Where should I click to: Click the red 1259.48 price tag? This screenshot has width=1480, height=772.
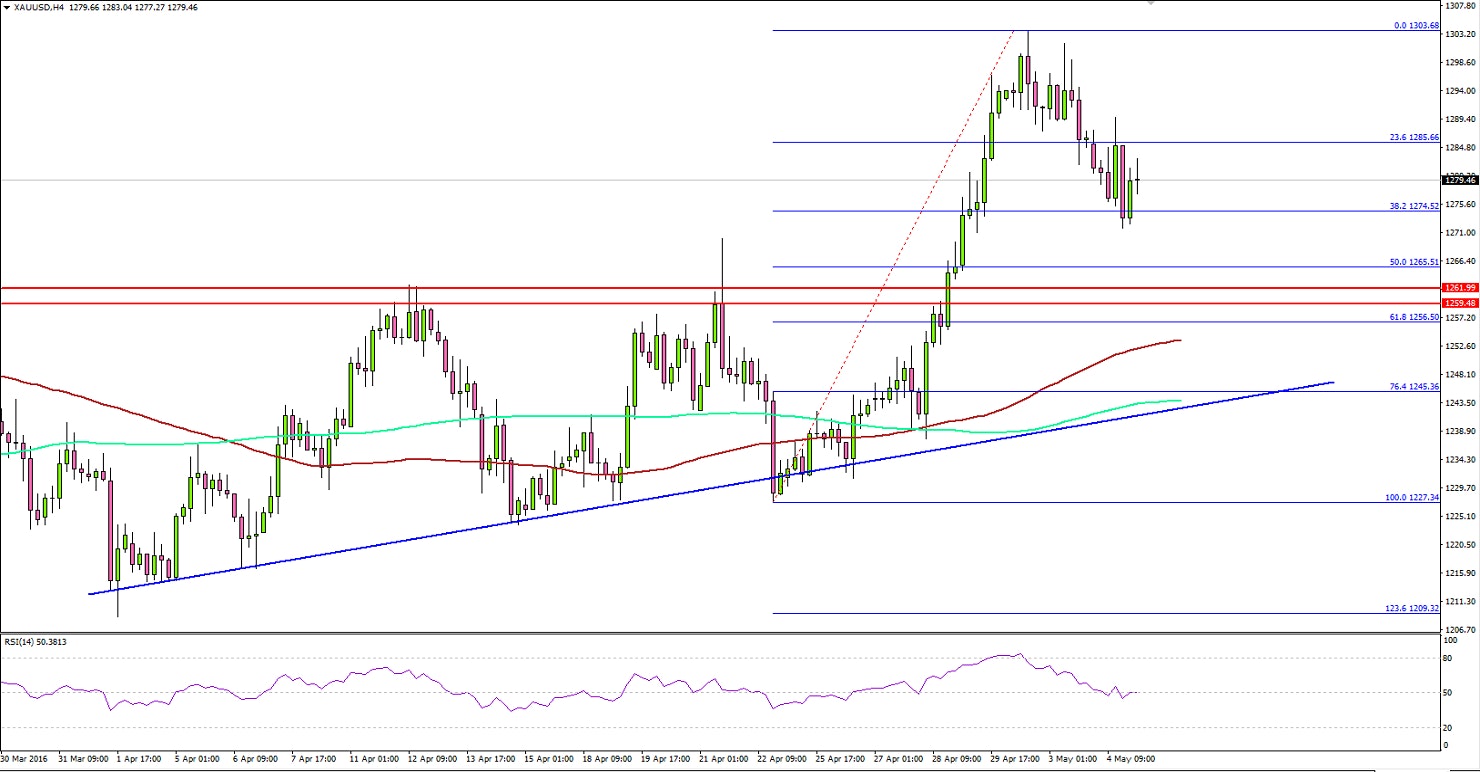coord(1459,302)
